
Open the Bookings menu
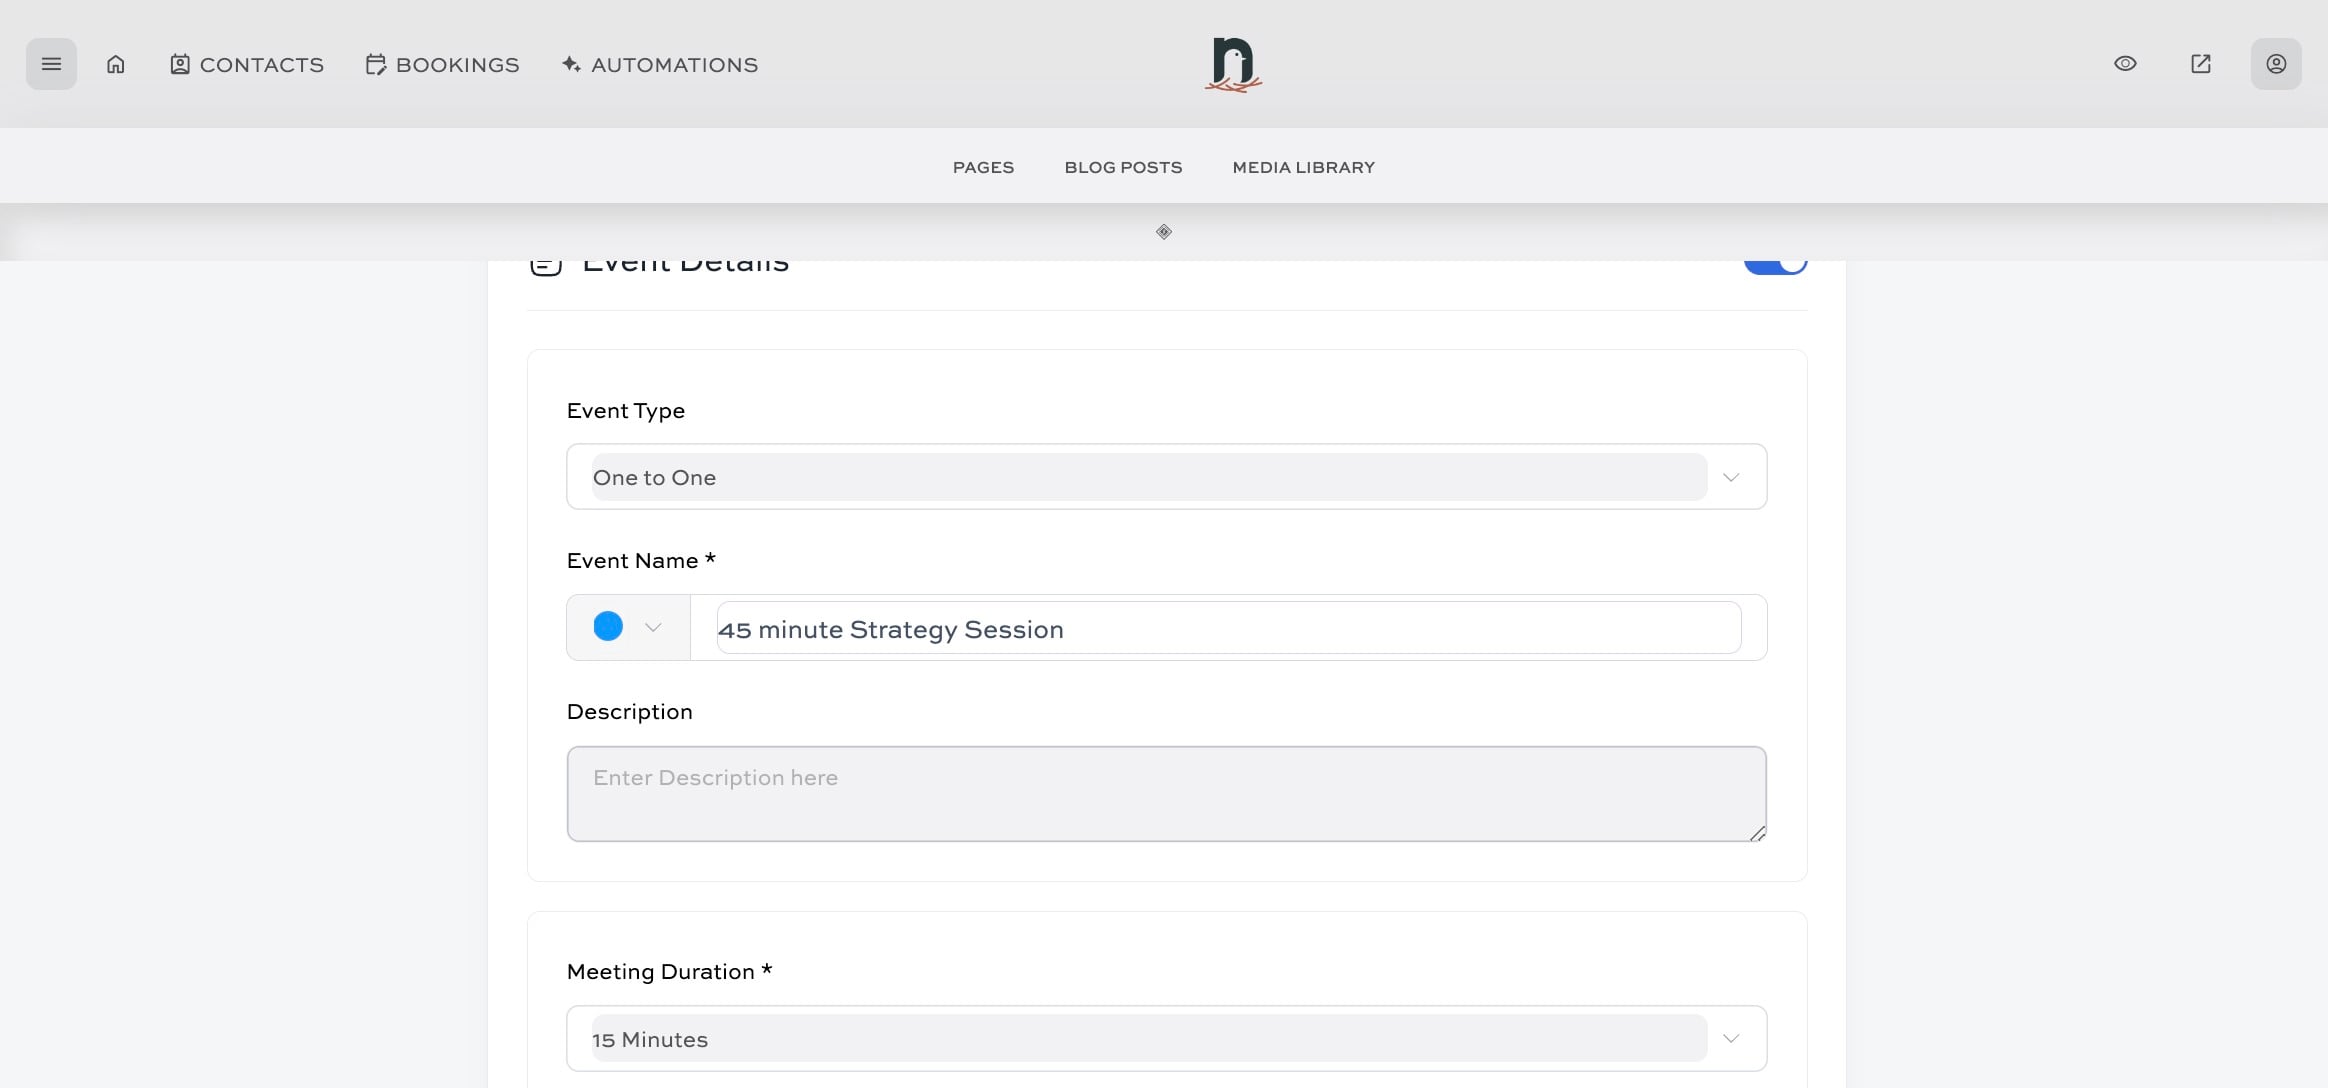coord(442,64)
